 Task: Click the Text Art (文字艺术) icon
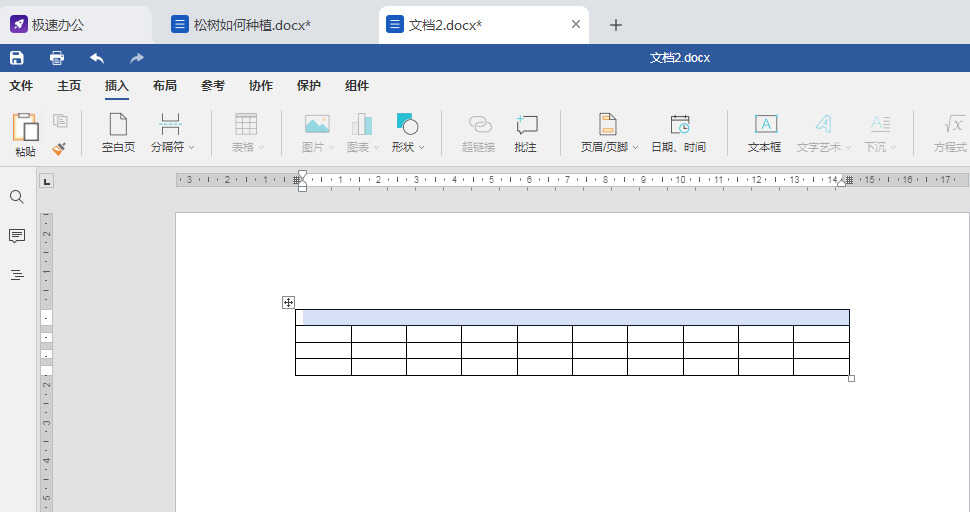(x=823, y=124)
